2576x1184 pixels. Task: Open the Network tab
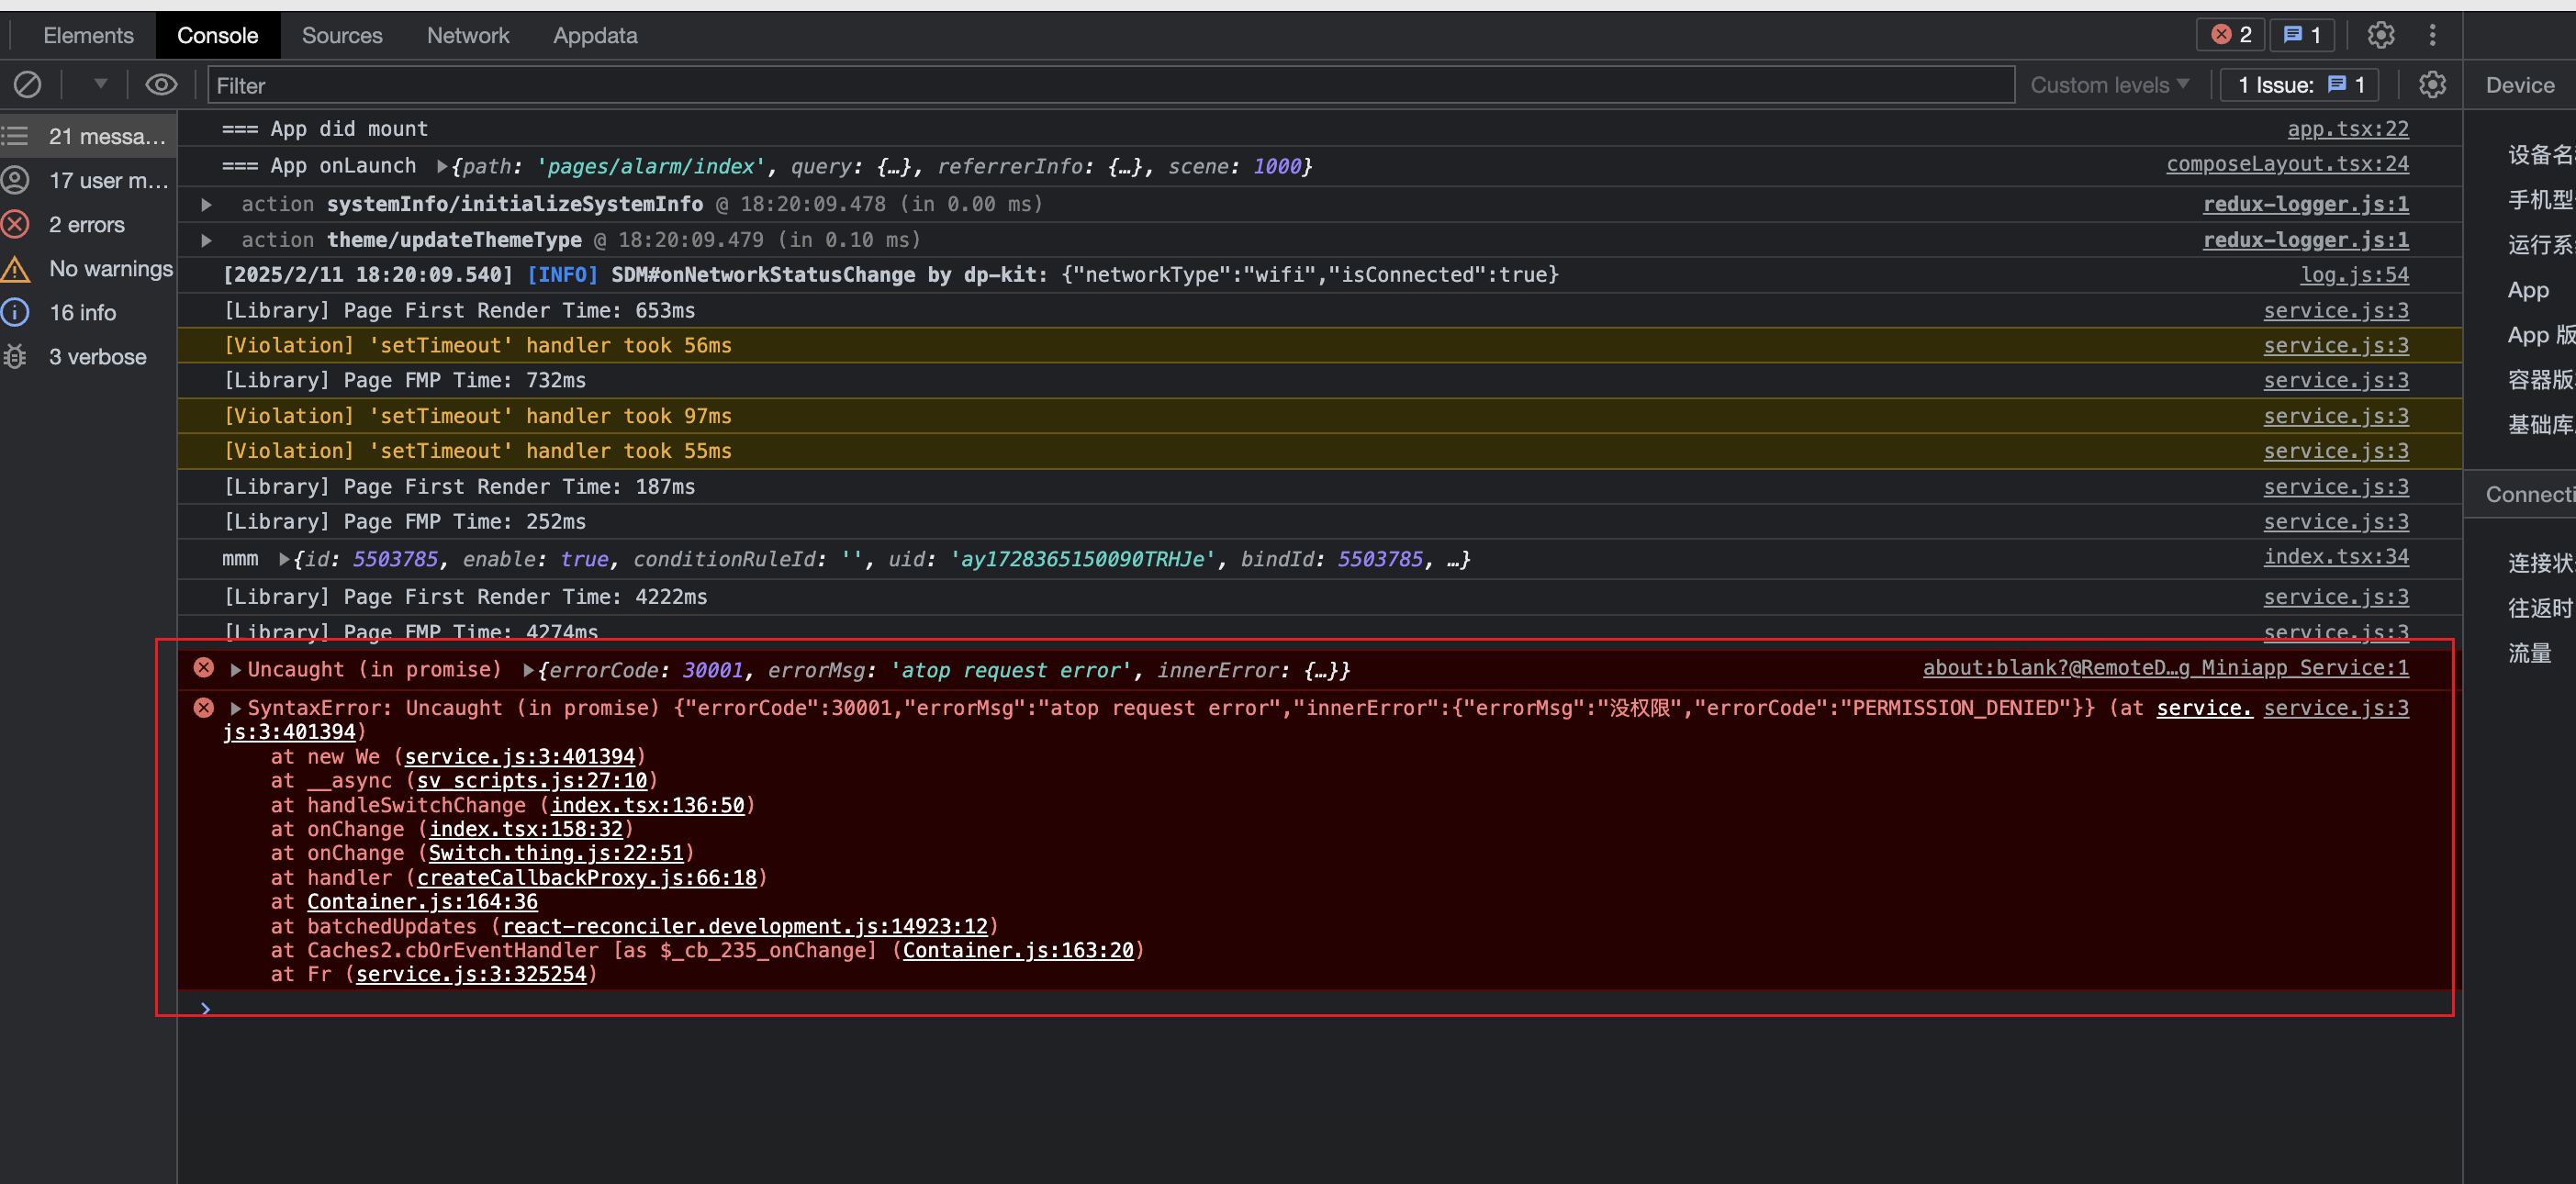click(468, 35)
